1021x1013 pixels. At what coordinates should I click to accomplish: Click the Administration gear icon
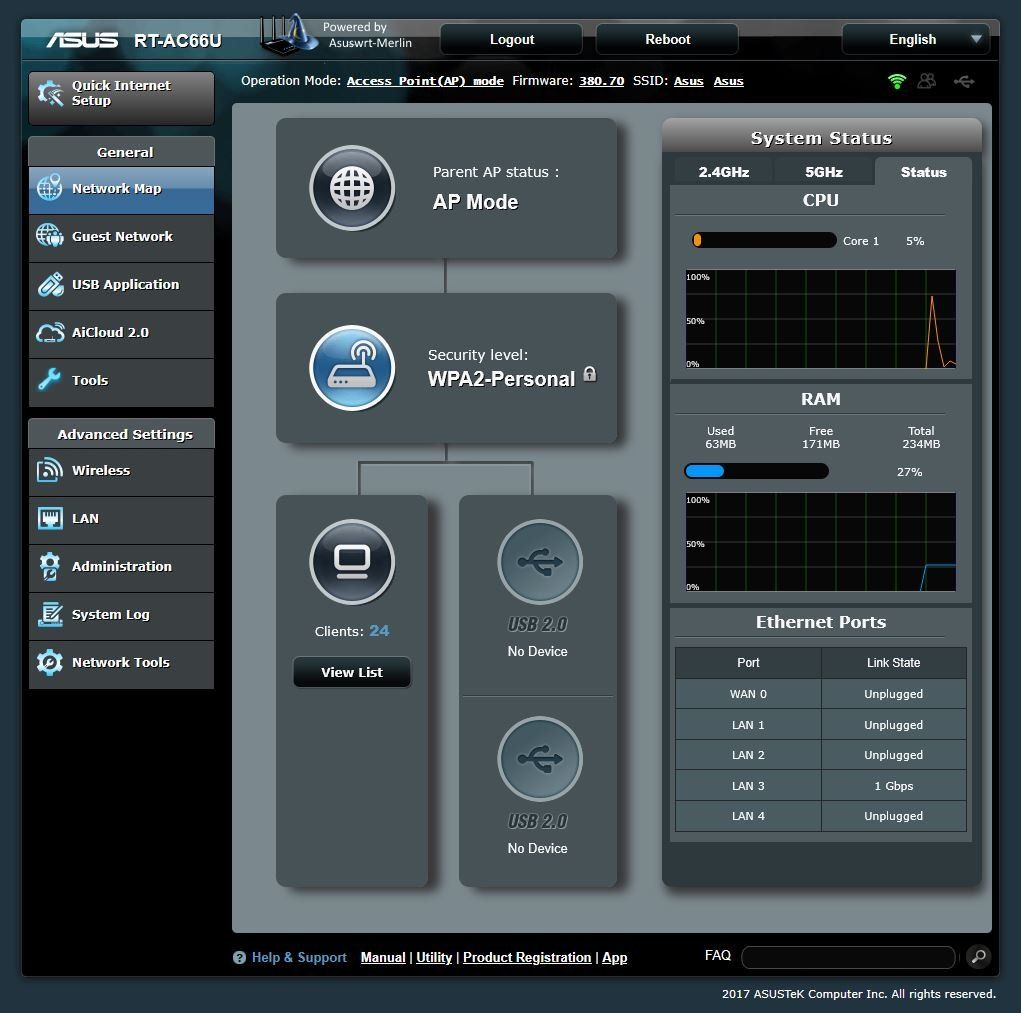(x=49, y=566)
